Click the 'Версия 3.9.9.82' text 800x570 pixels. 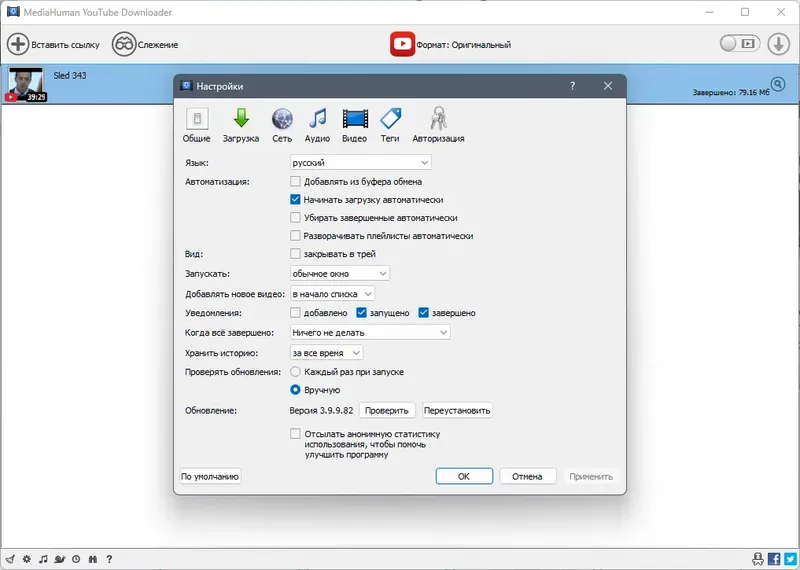click(321, 411)
